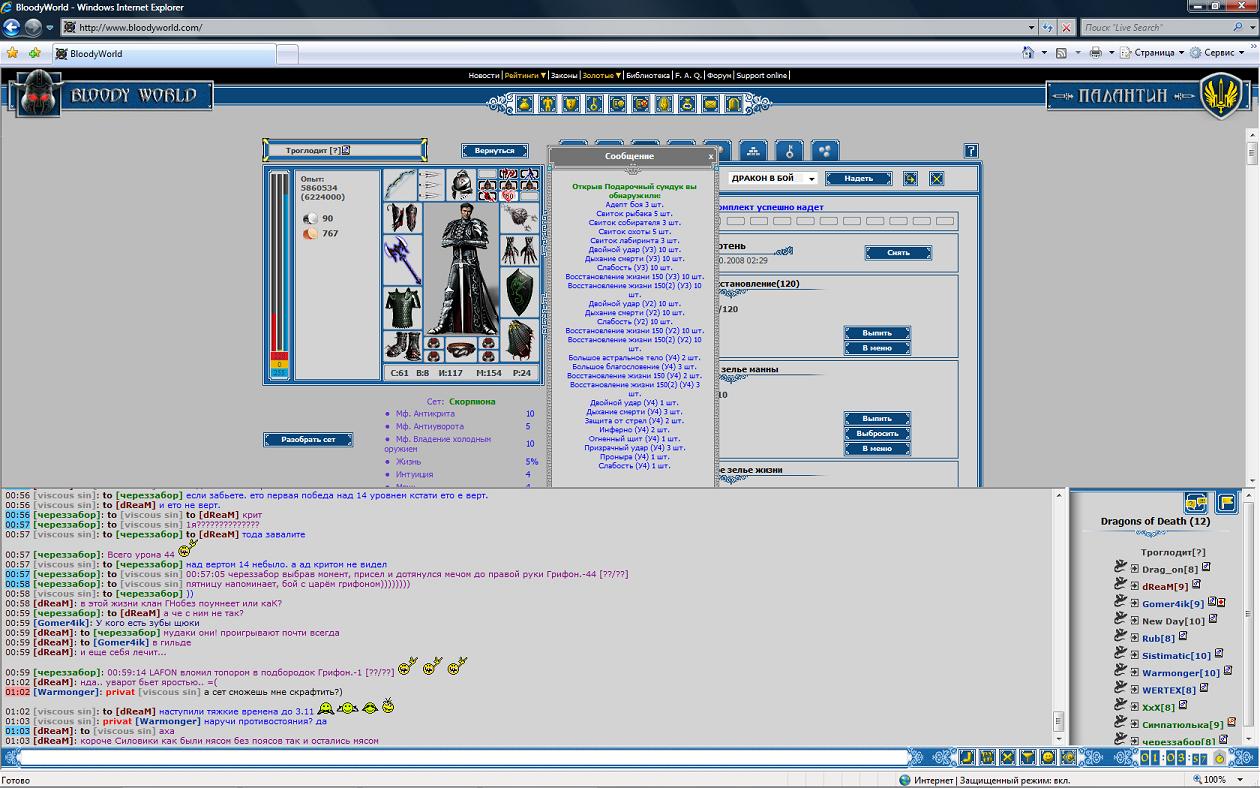Screen dimensions: 1260x788
Task: Open the info icon next to dReaM[9]
Action: (1196, 585)
